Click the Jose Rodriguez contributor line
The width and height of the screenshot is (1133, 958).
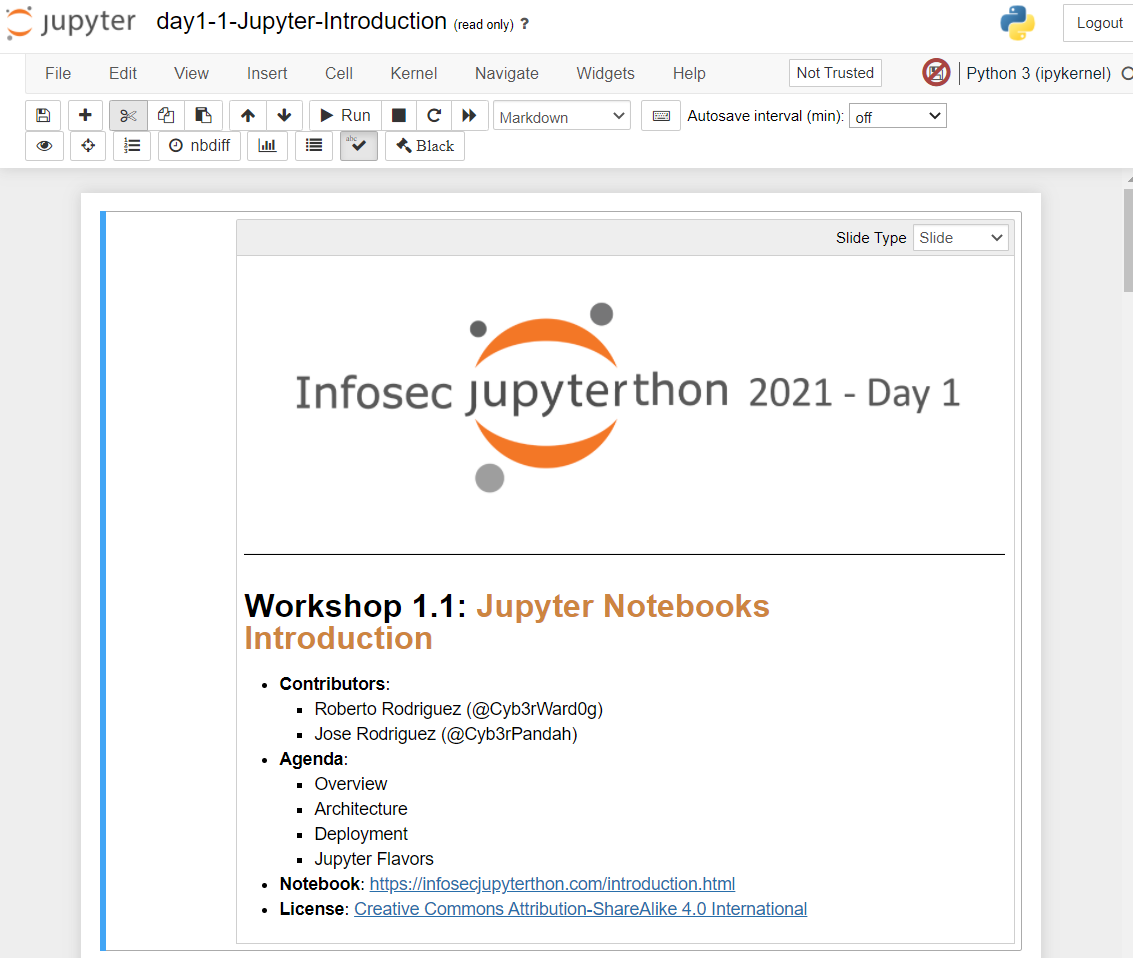pos(446,734)
